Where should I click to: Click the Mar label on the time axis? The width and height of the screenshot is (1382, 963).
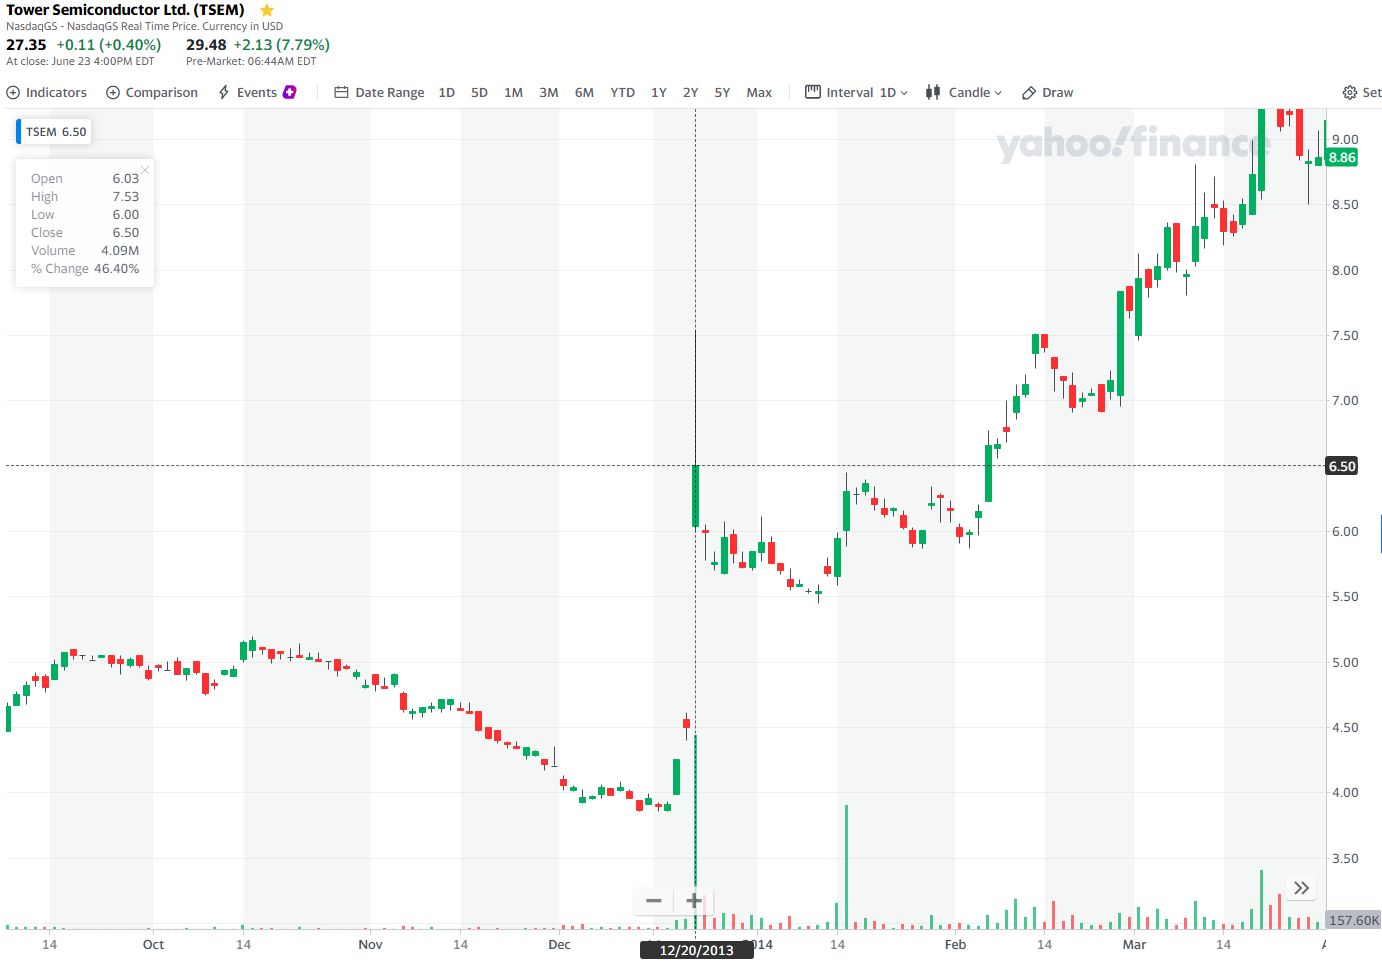1134,944
